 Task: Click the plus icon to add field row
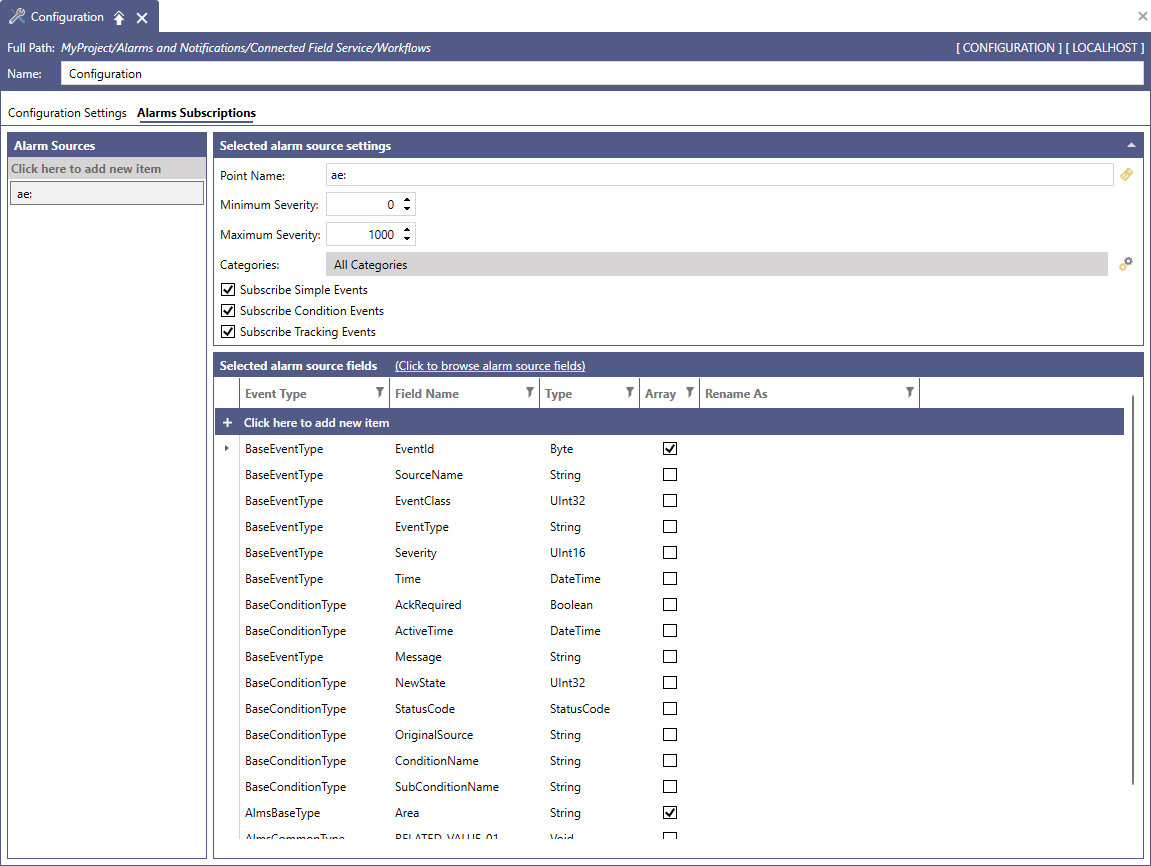click(228, 423)
